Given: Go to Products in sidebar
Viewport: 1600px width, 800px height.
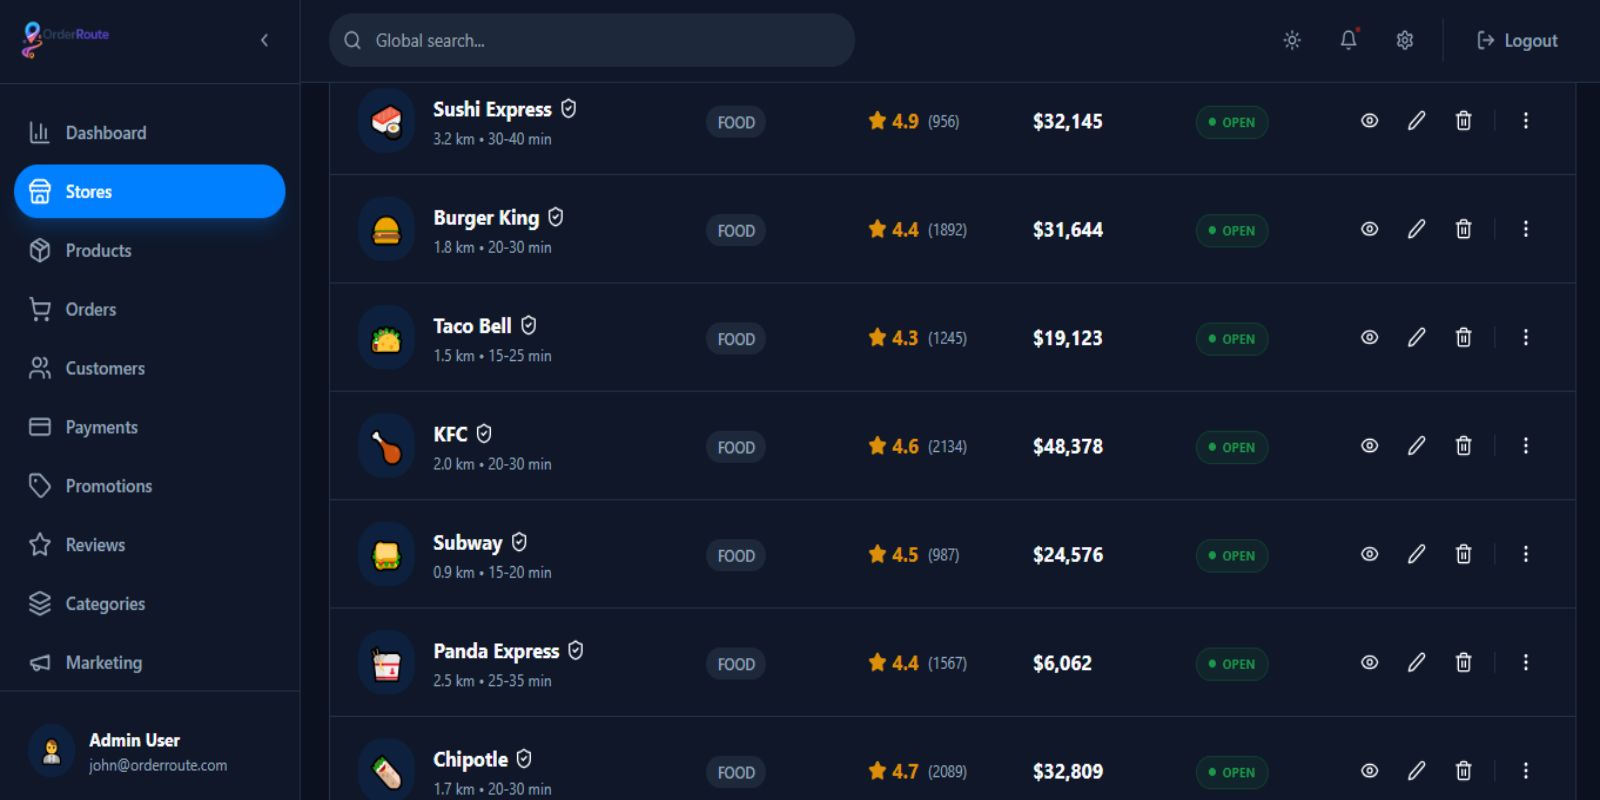Looking at the screenshot, I should coord(98,250).
